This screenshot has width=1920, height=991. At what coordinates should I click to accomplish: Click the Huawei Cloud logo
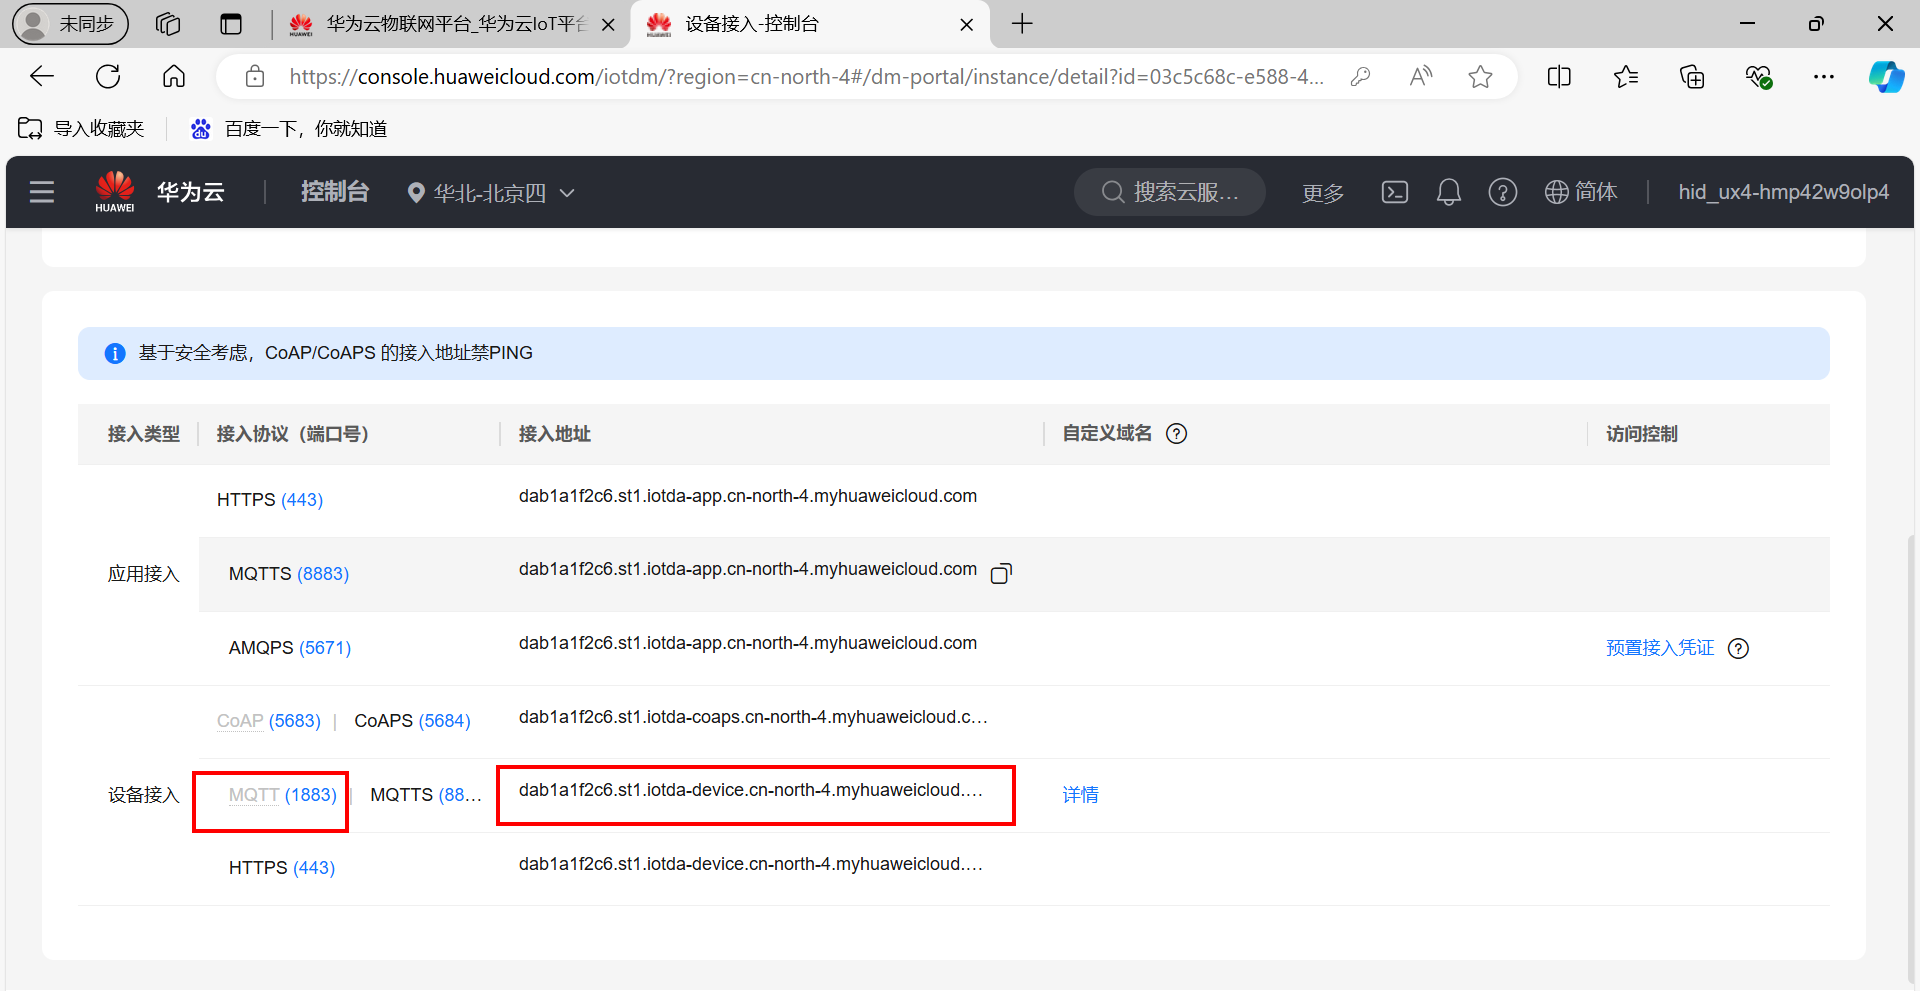[x=115, y=191]
